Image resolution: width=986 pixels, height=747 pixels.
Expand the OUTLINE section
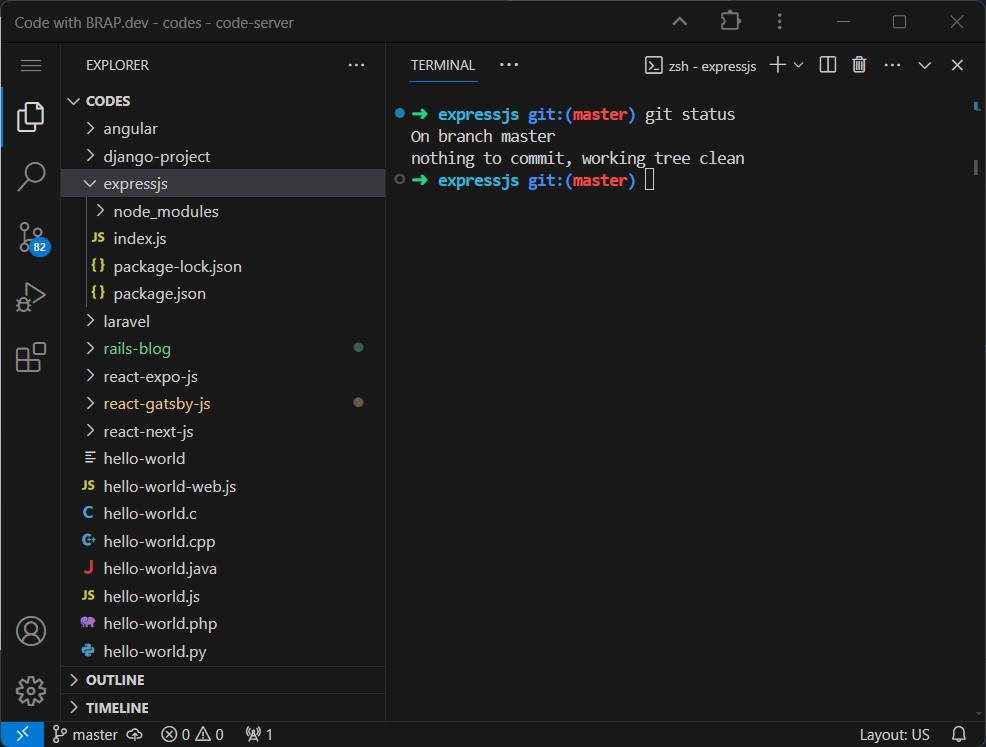[114, 679]
